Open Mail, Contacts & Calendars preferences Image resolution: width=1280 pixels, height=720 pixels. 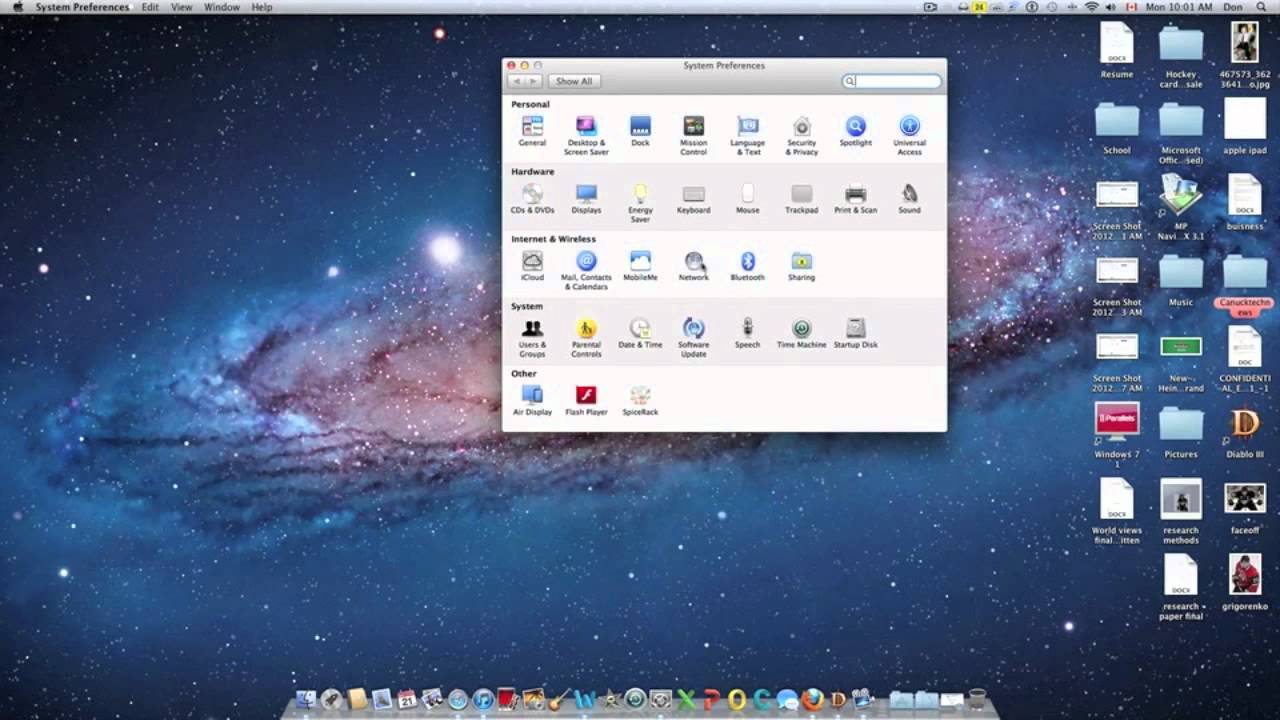pos(586,270)
